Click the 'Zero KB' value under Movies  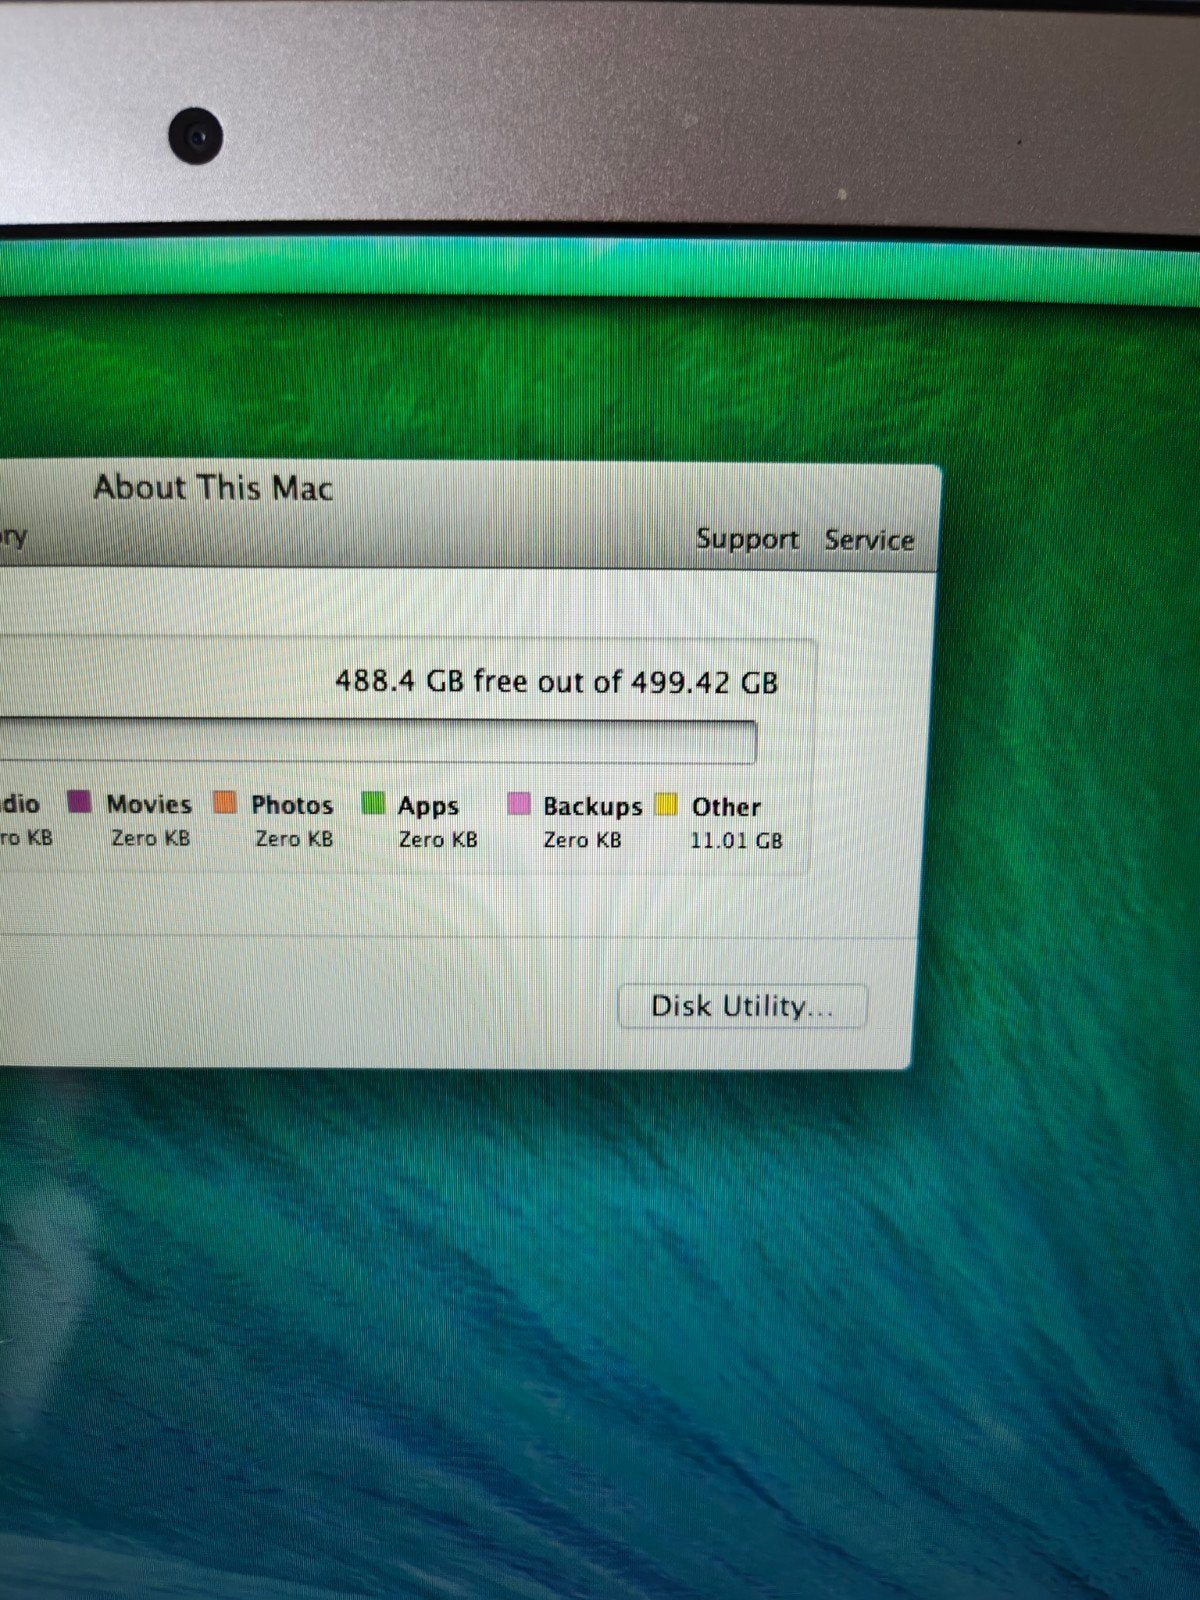(150, 838)
